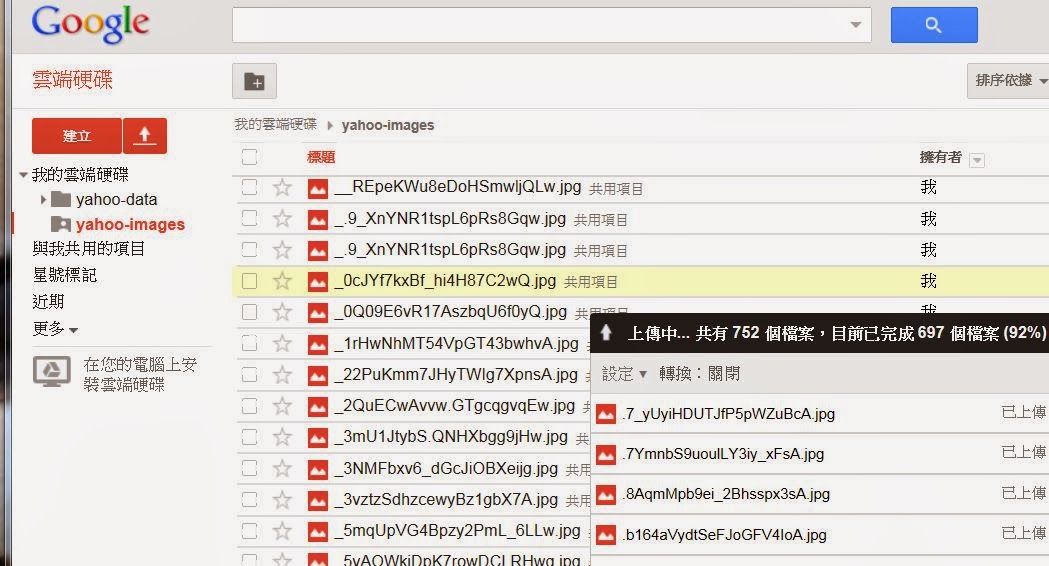Check the box for _3NMFbxv6_dGcJiOBXeijg.jpg

pos(250,468)
